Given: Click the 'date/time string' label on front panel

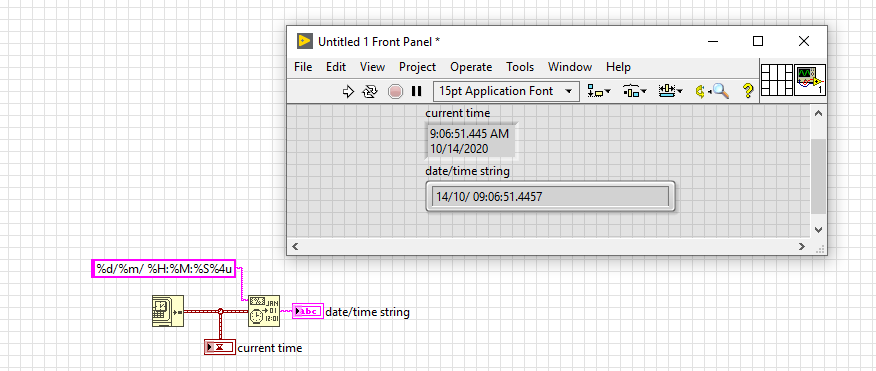Looking at the screenshot, I should (468, 171).
